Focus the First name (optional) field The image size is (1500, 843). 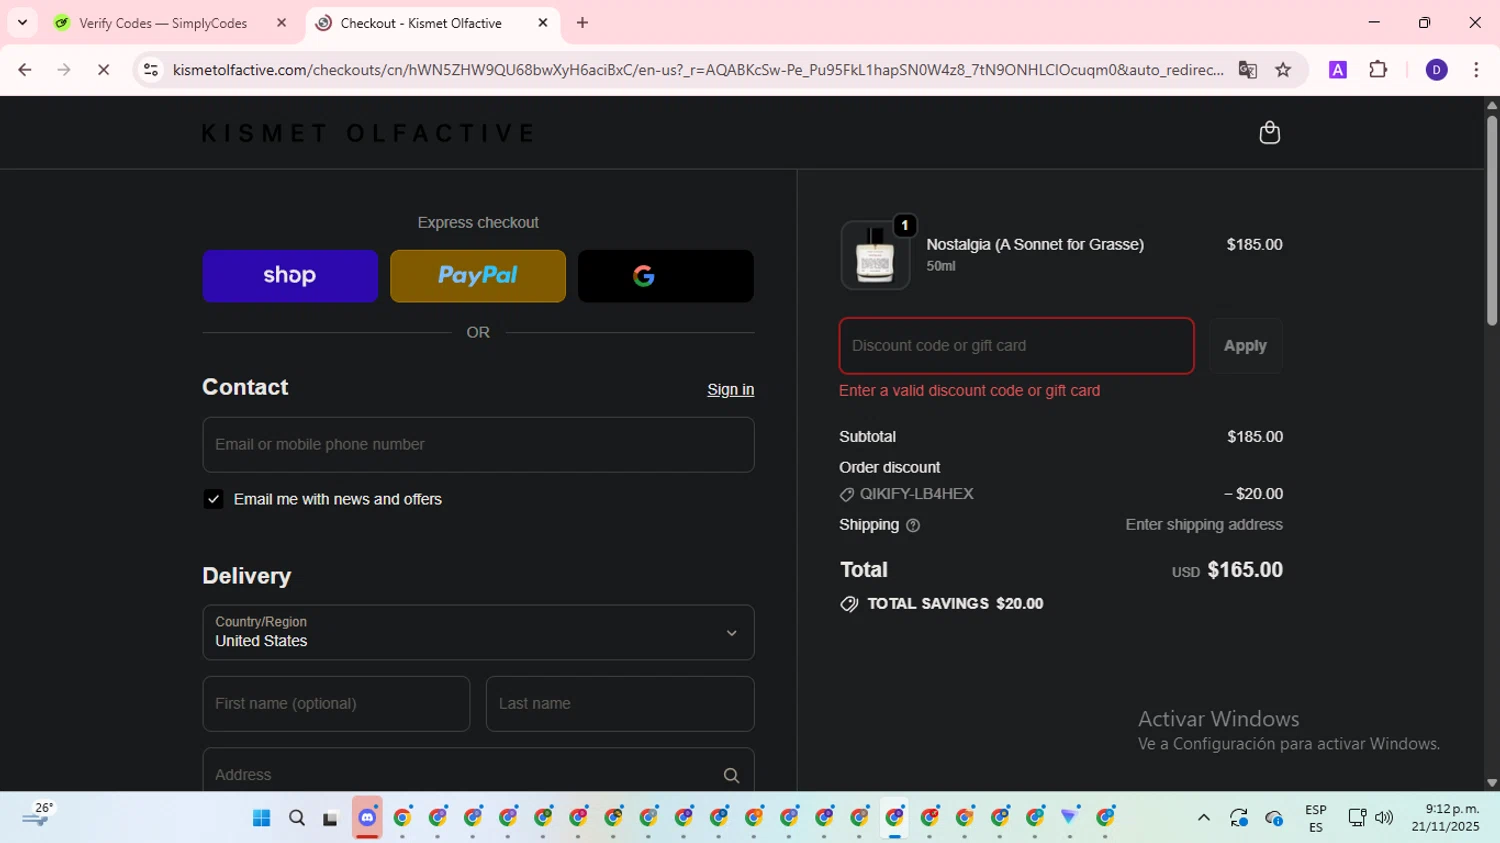336,703
